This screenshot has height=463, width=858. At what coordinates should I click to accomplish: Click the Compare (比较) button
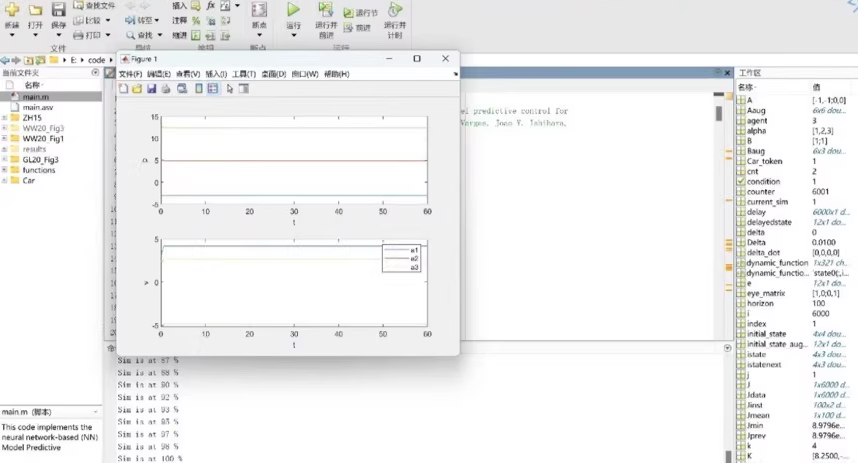pyautogui.click(x=88, y=20)
